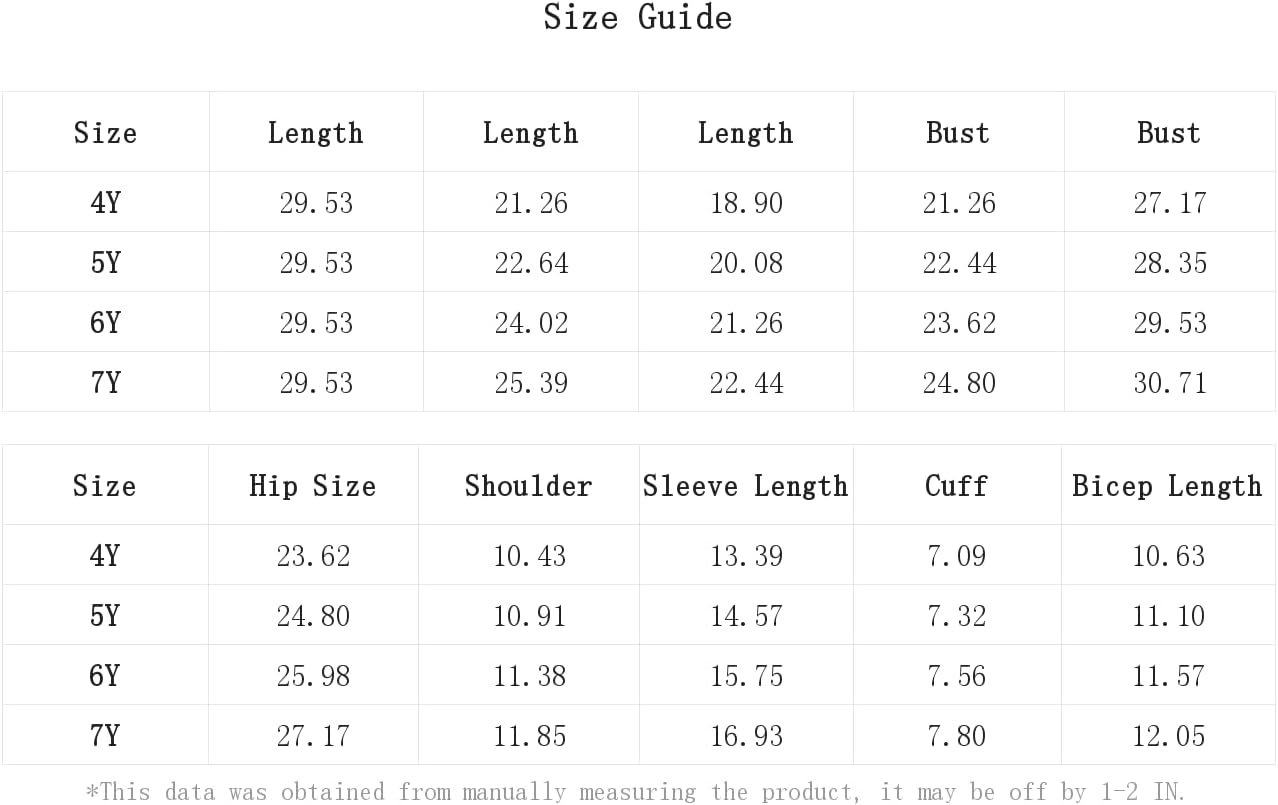Image resolution: width=1278 pixels, height=805 pixels.
Task: Select the Bicep Length header
Action: (x=1167, y=486)
